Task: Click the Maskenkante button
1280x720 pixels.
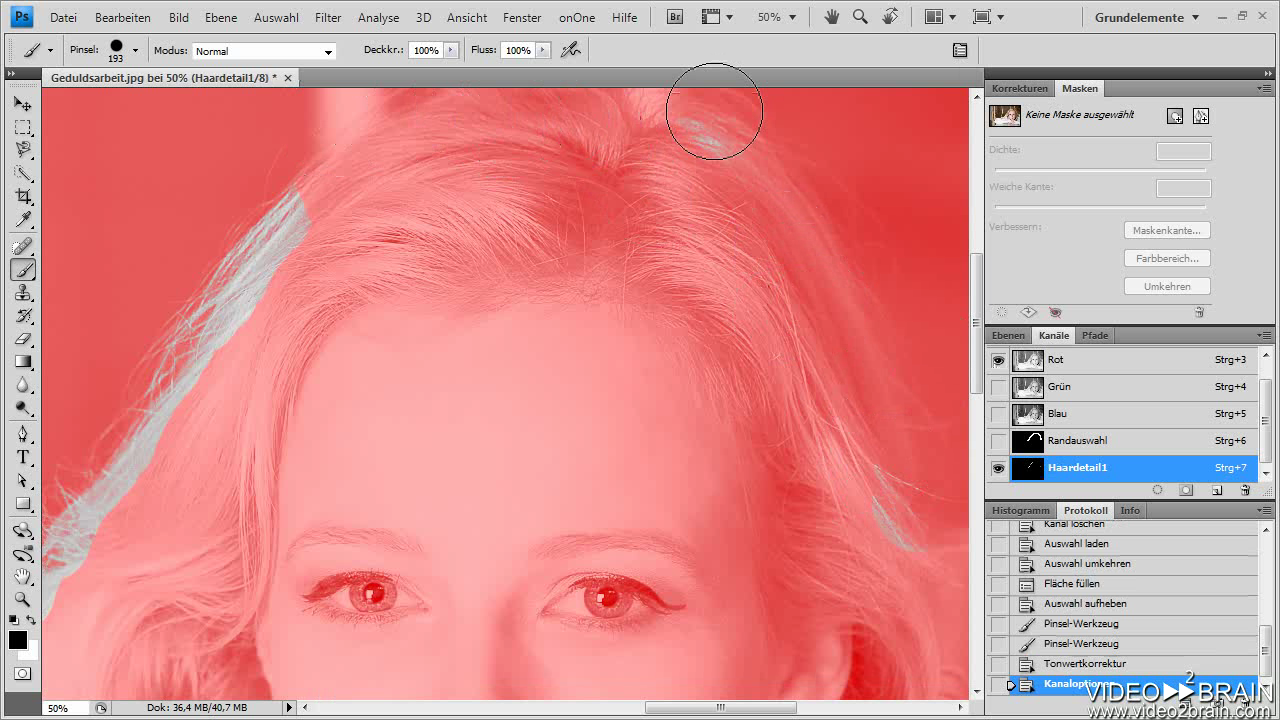Action: (x=1167, y=230)
